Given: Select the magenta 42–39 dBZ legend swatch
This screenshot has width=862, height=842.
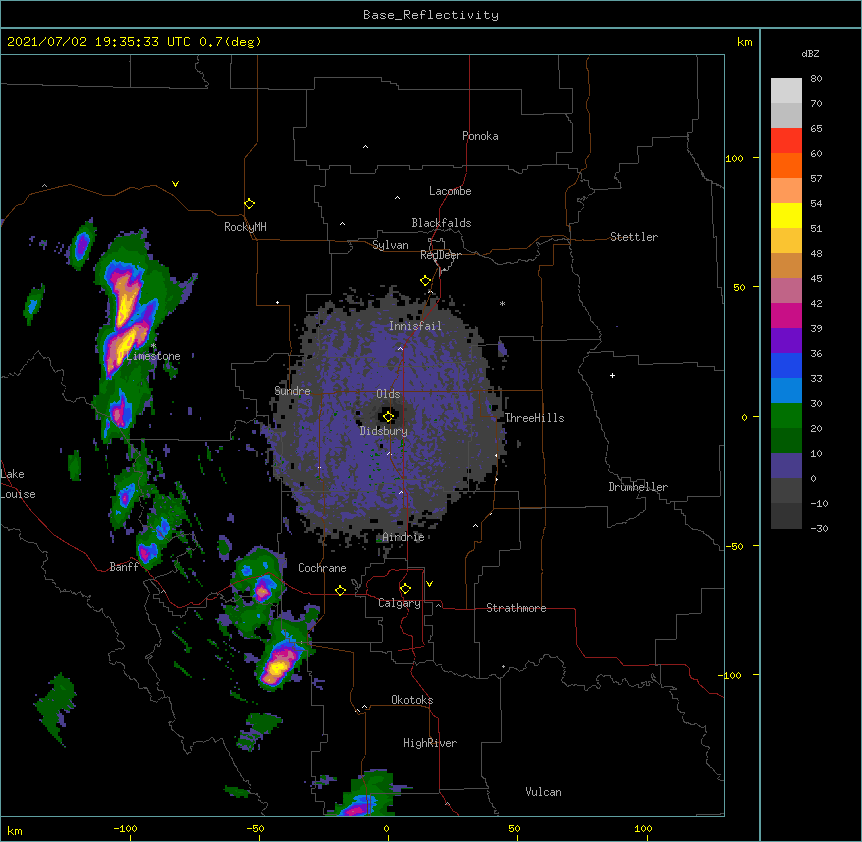Looking at the screenshot, I should (x=786, y=315).
